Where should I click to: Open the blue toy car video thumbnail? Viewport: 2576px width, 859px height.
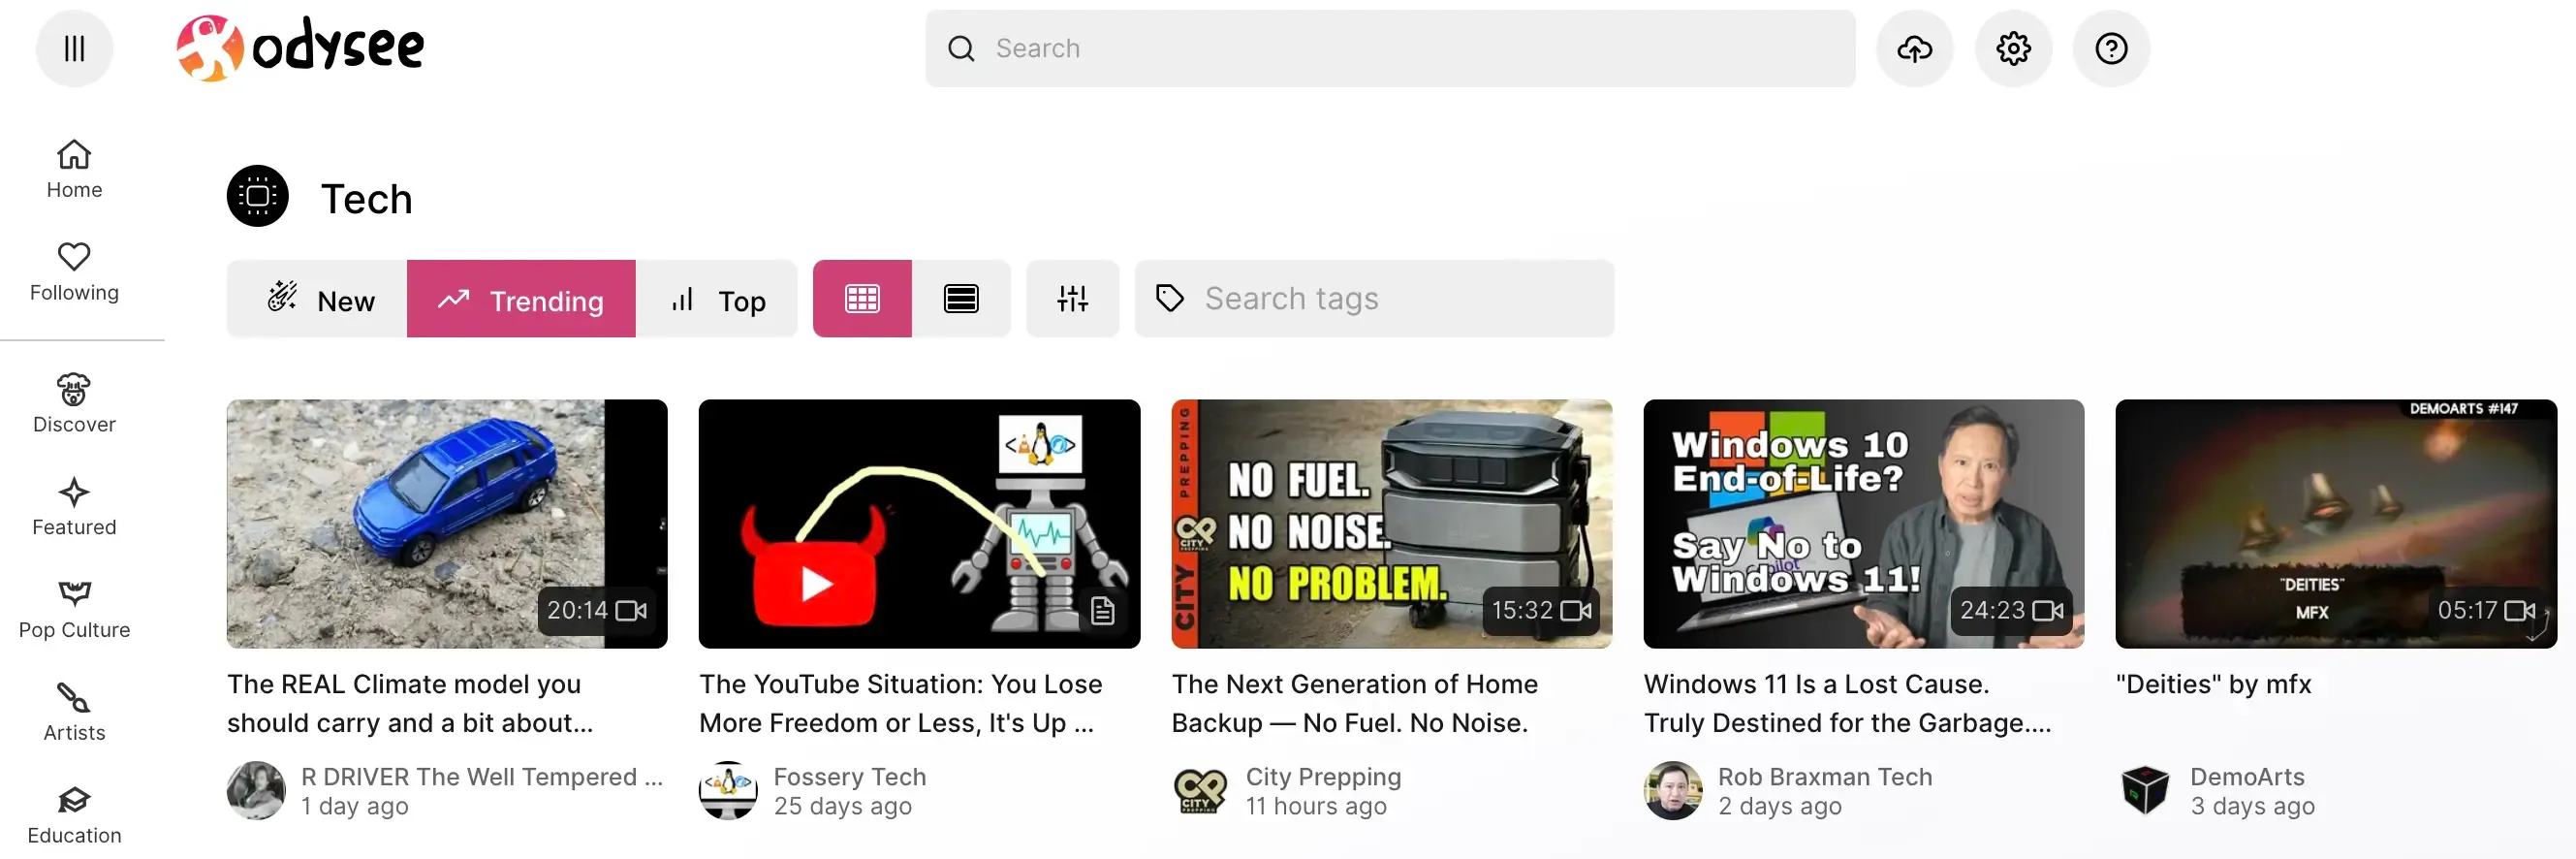[447, 524]
